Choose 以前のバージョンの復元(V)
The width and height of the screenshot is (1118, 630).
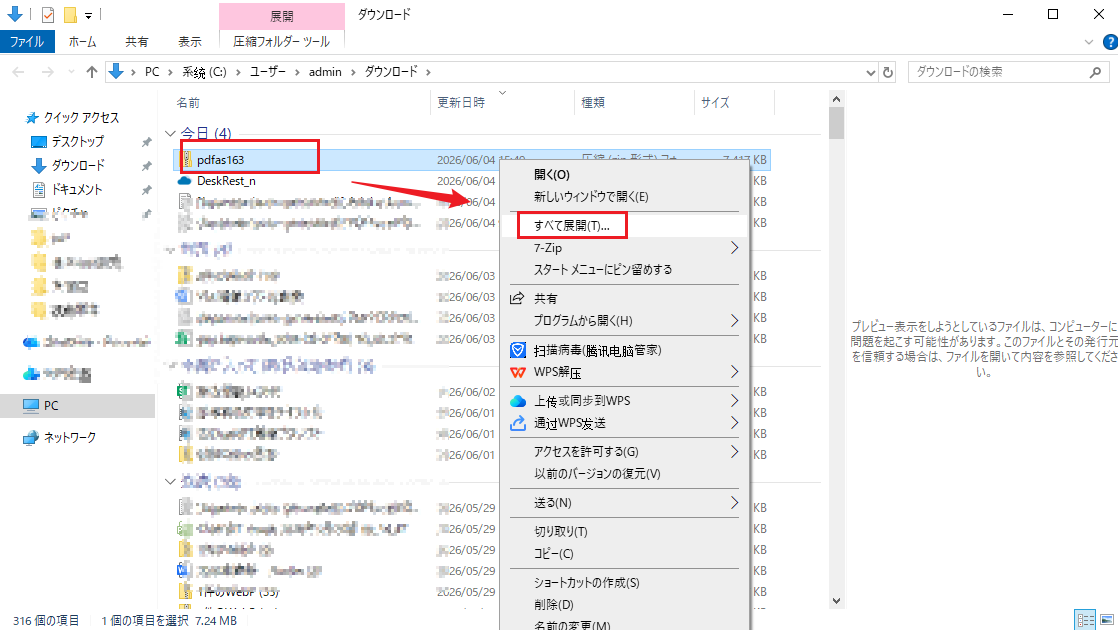coord(597,474)
